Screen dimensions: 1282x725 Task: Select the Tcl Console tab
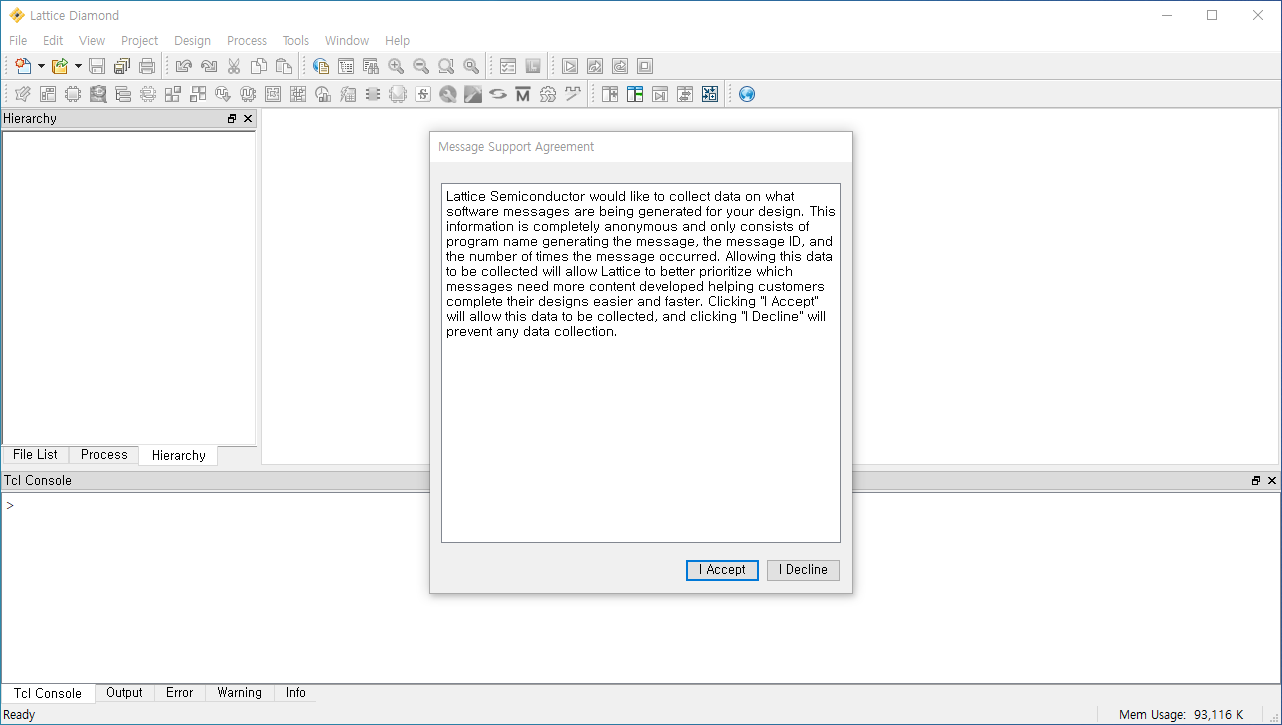pyautogui.click(x=48, y=693)
